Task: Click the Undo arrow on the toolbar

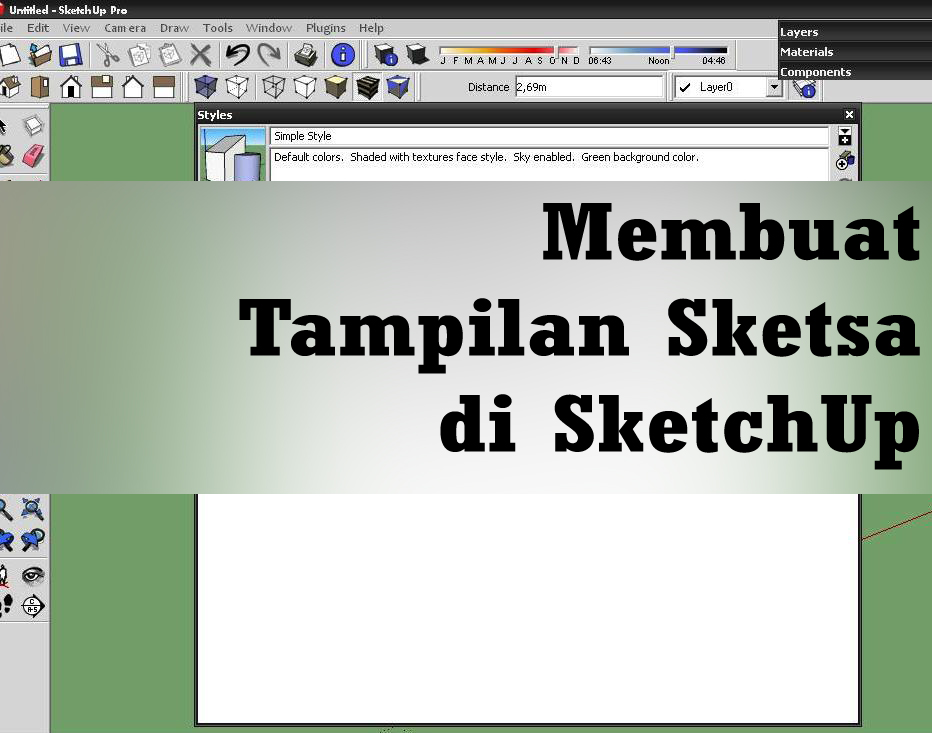Action: (x=237, y=54)
